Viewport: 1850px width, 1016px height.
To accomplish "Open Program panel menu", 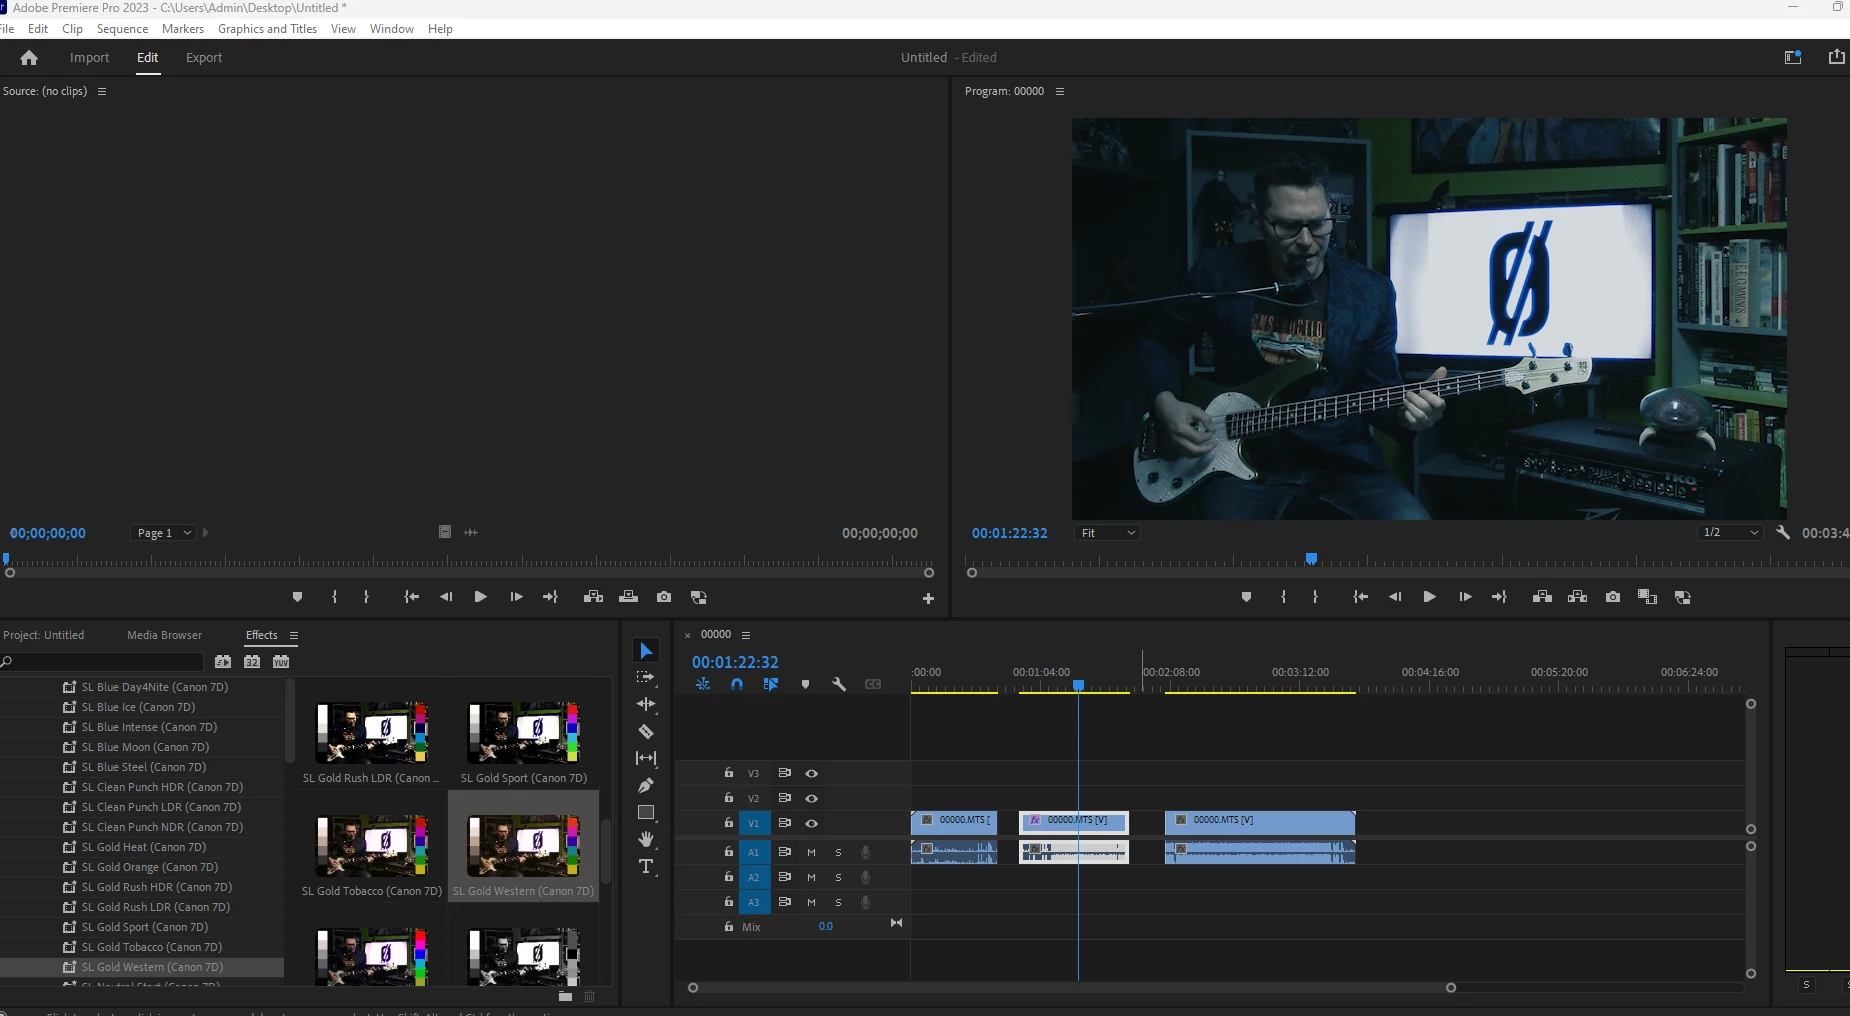I will (x=1060, y=91).
